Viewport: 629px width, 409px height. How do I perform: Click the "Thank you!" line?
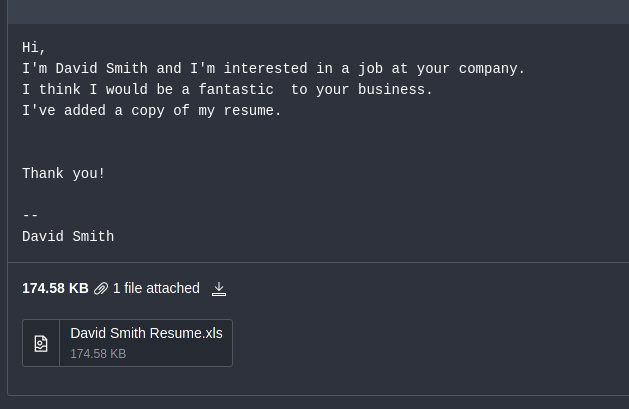(63, 174)
